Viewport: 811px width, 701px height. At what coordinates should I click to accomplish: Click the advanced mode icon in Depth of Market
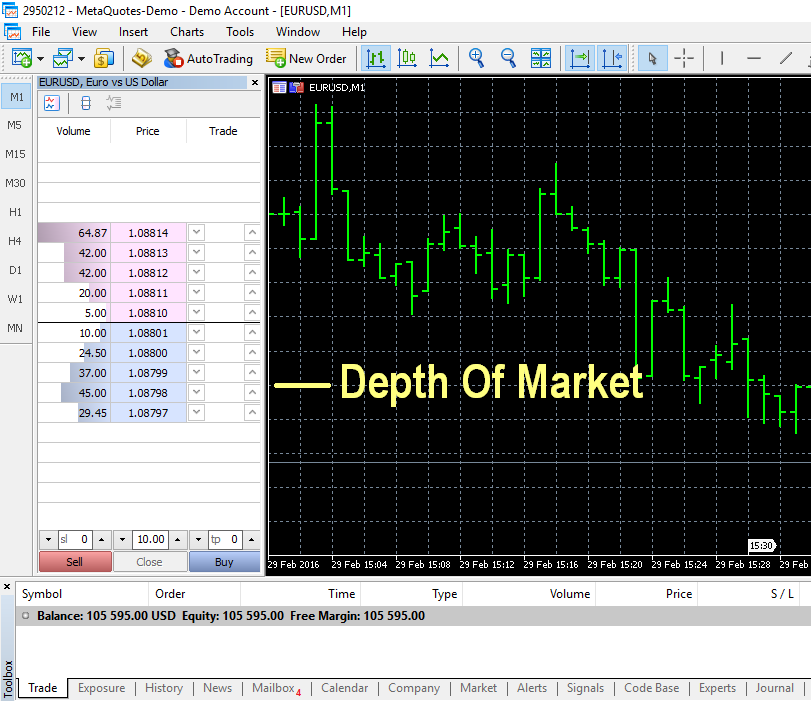[x=114, y=103]
